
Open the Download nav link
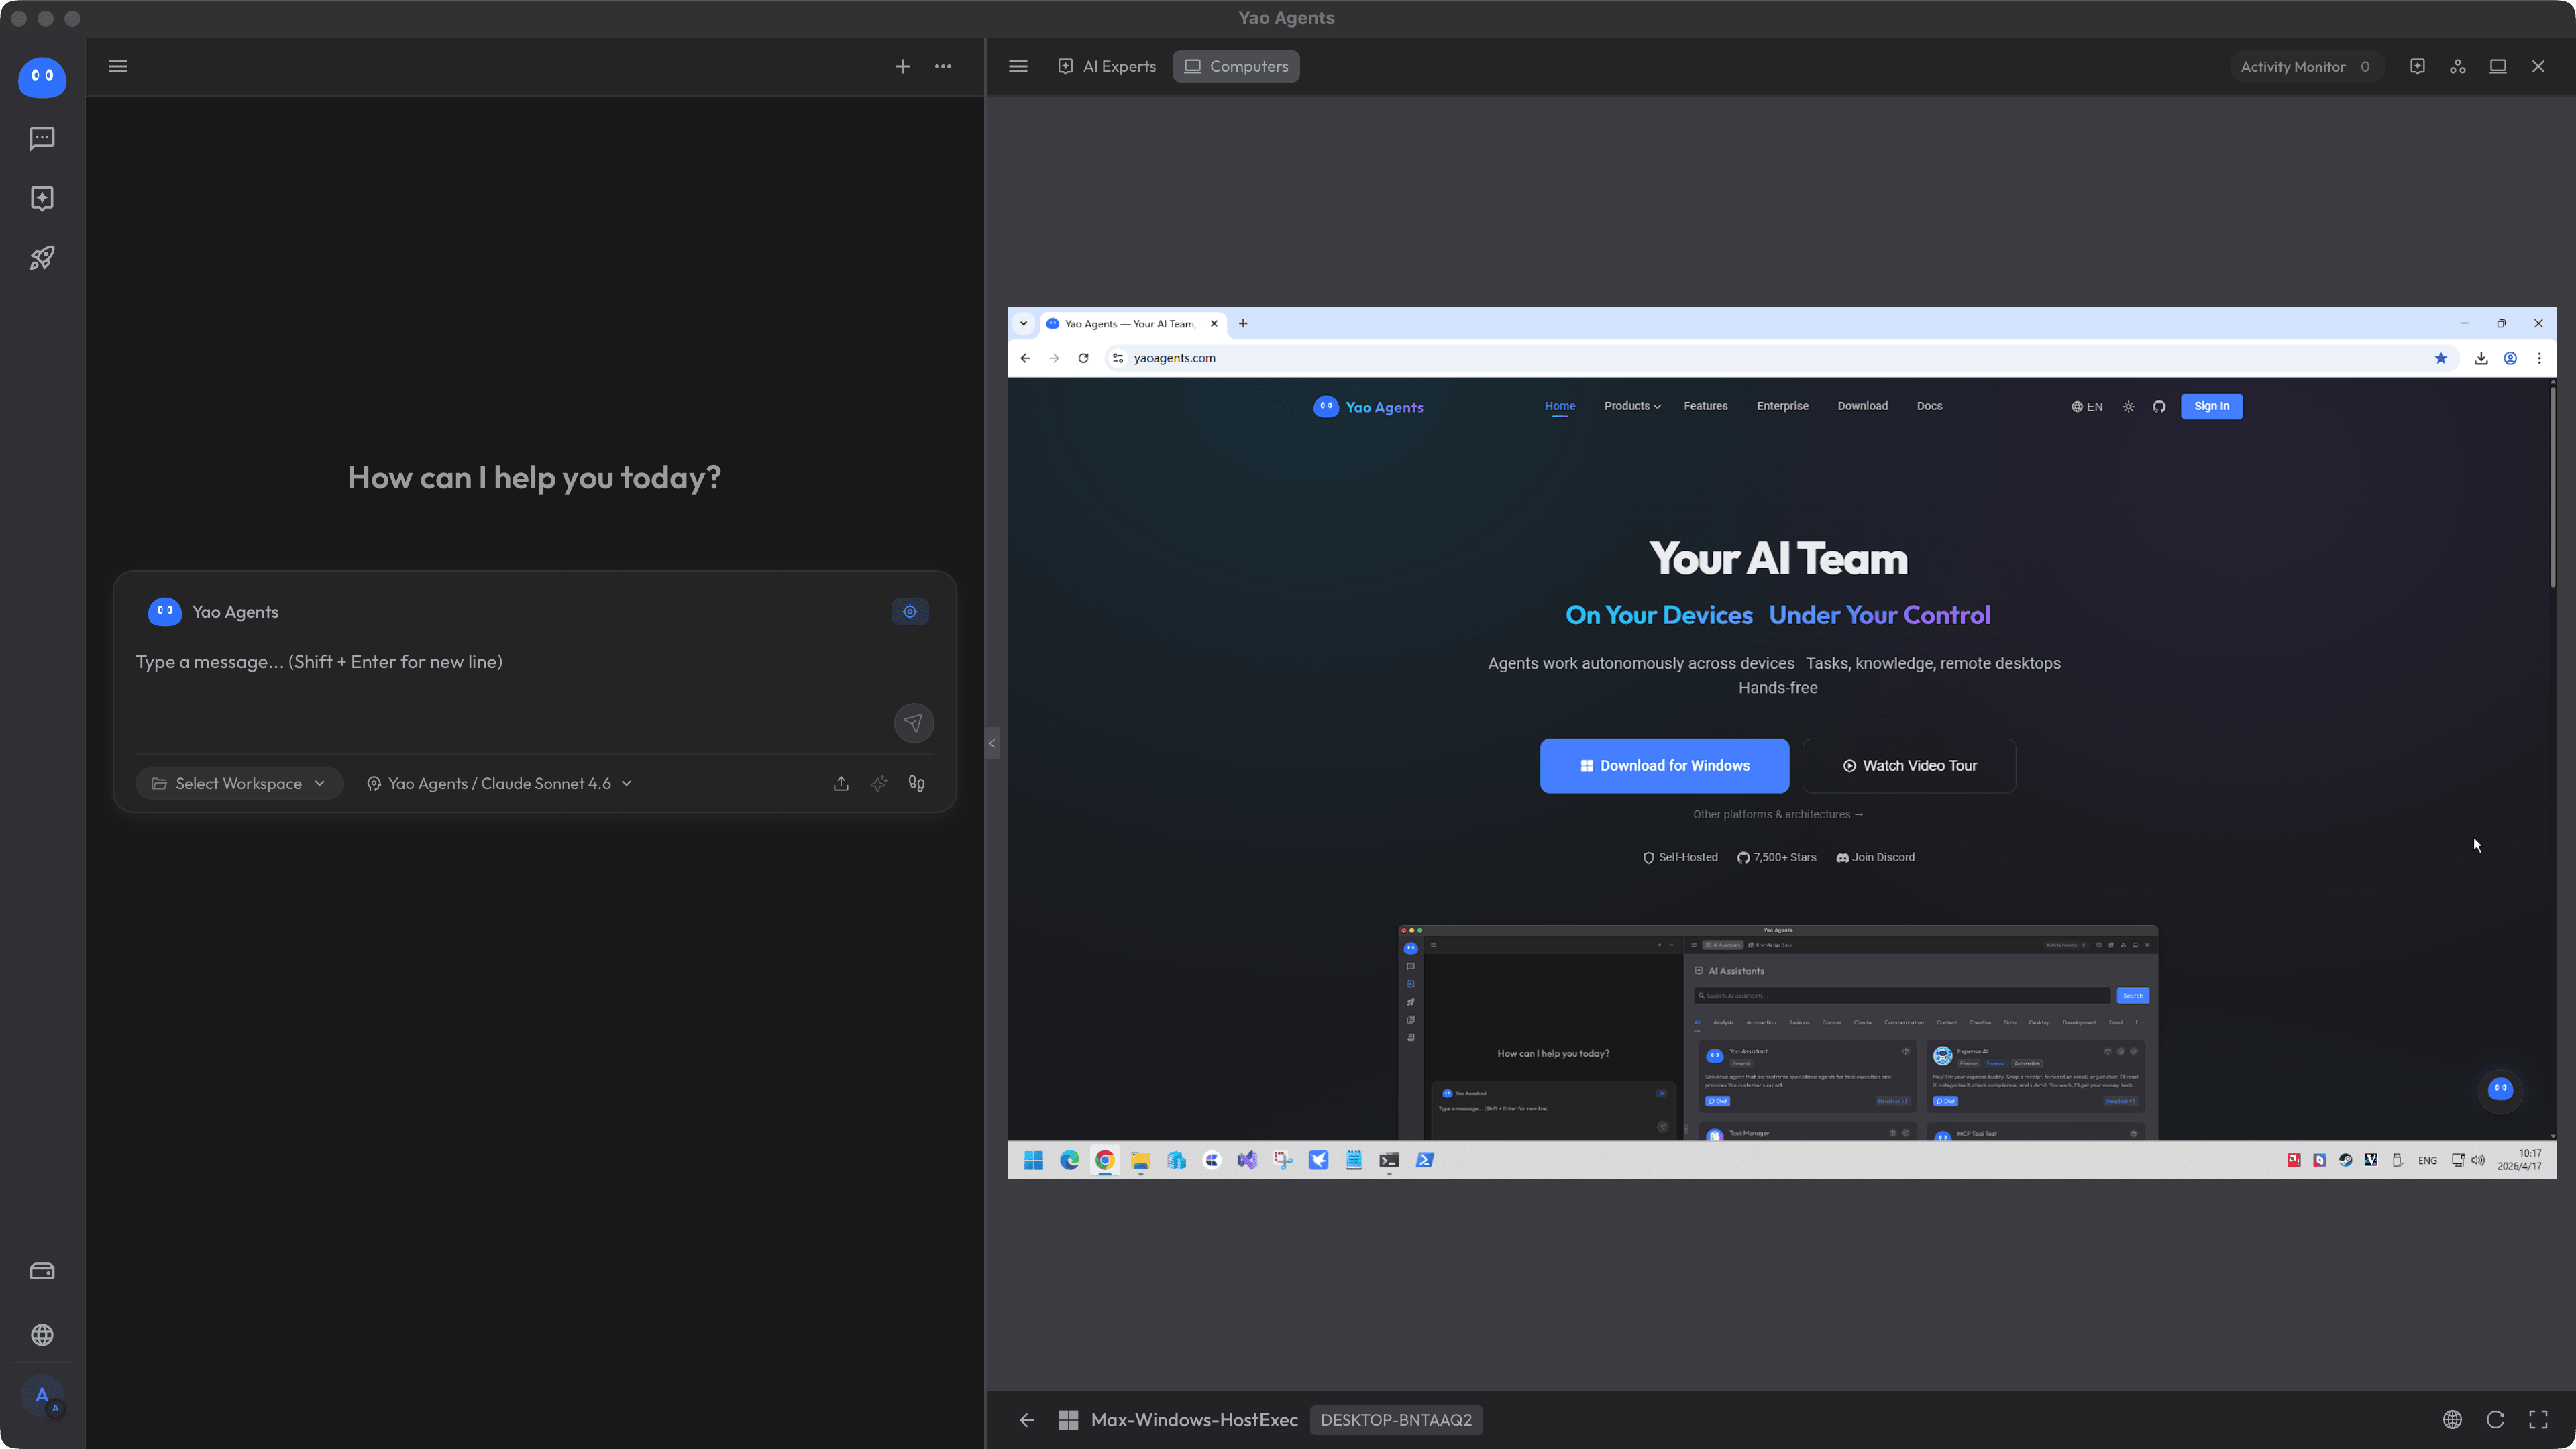[1862, 406]
